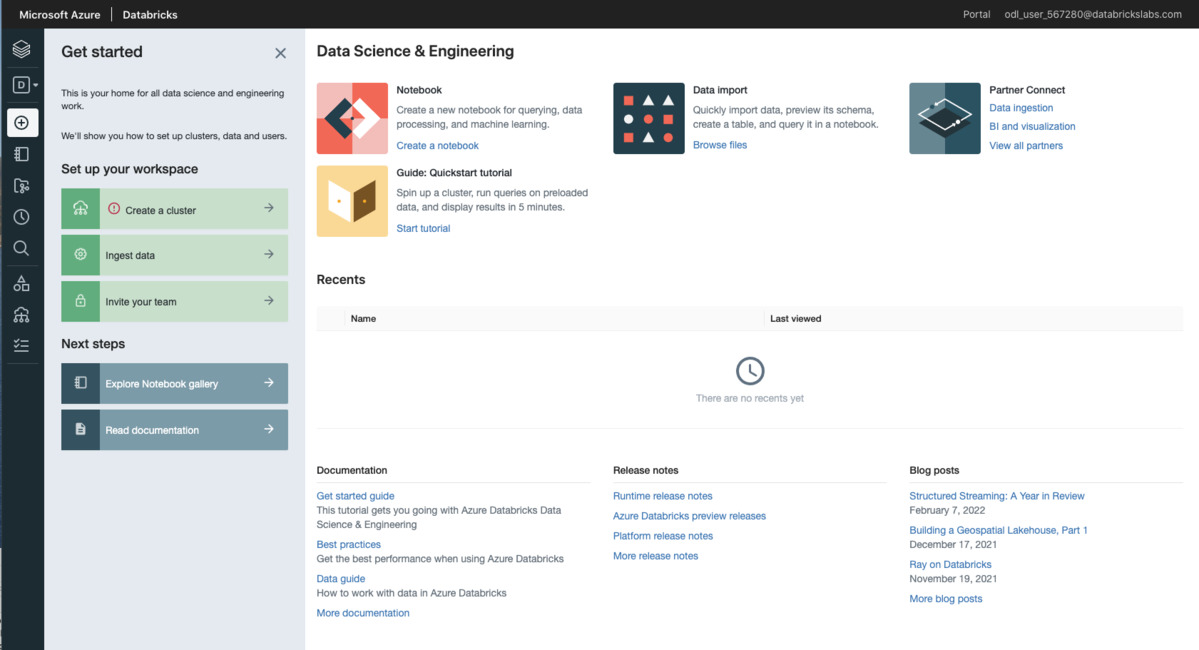Click the red warning icon on Create a cluster
The height and width of the screenshot is (650, 1199).
[114, 209]
